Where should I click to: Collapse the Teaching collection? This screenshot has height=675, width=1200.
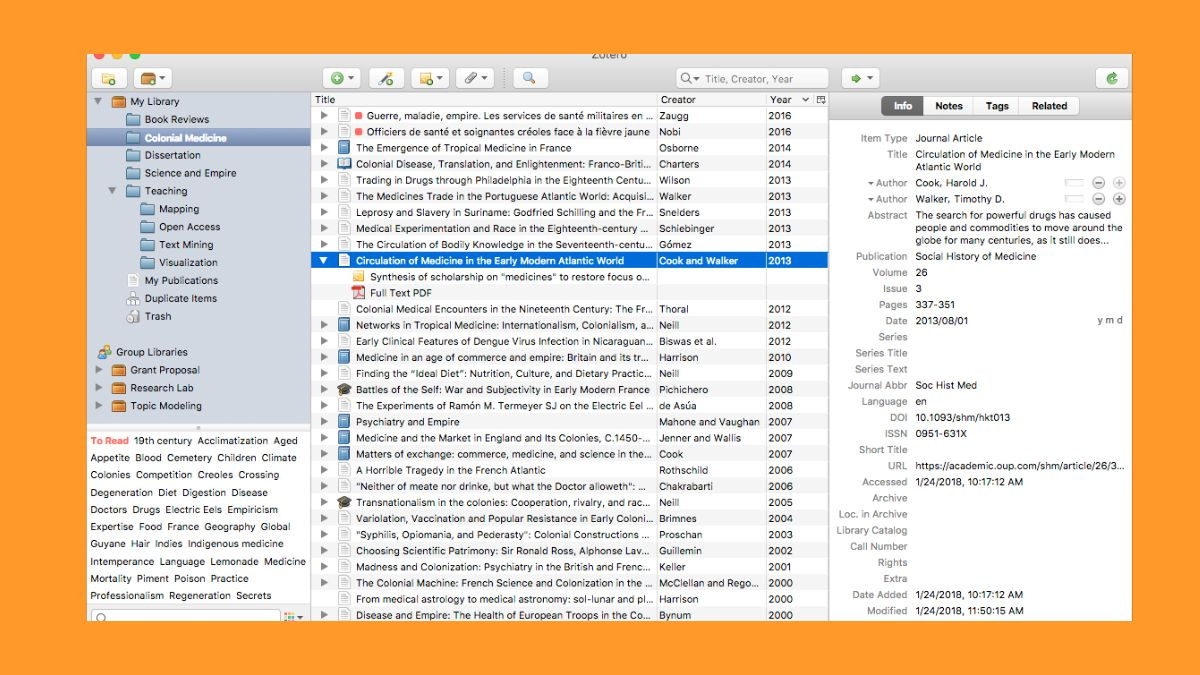pos(113,190)
